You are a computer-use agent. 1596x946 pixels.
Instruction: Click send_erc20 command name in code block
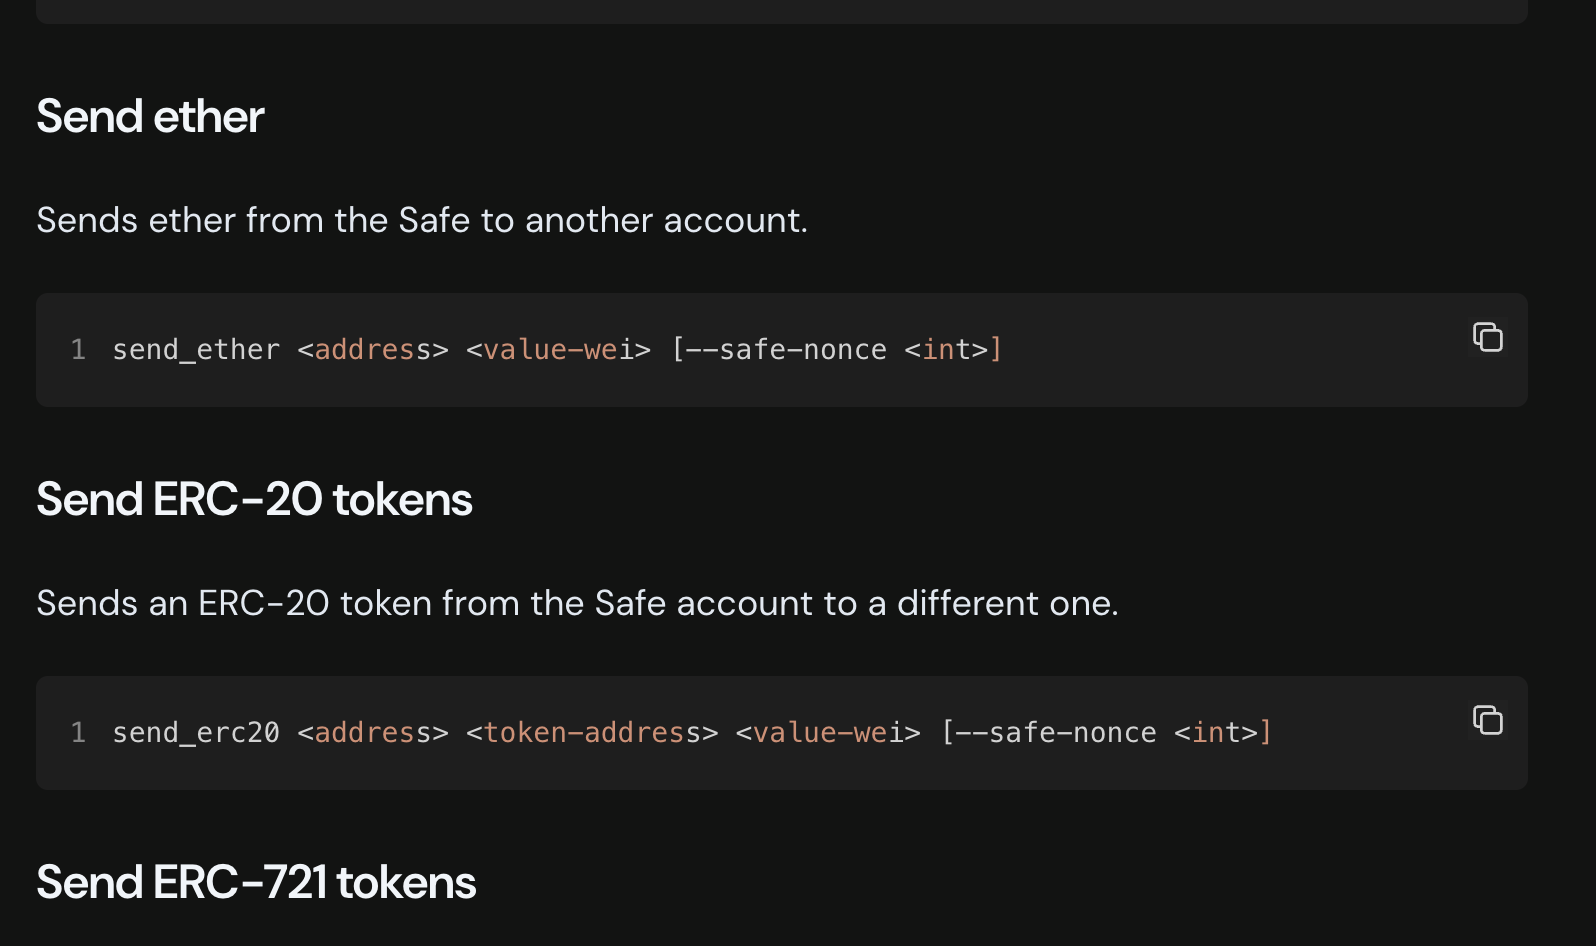pyautogui.click(x=196, y=733)
